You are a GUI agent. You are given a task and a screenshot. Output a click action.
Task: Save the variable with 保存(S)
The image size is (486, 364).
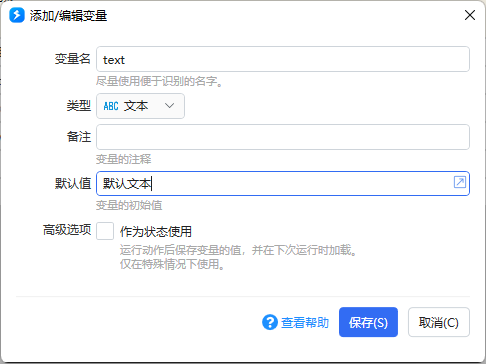coord(368,322)
